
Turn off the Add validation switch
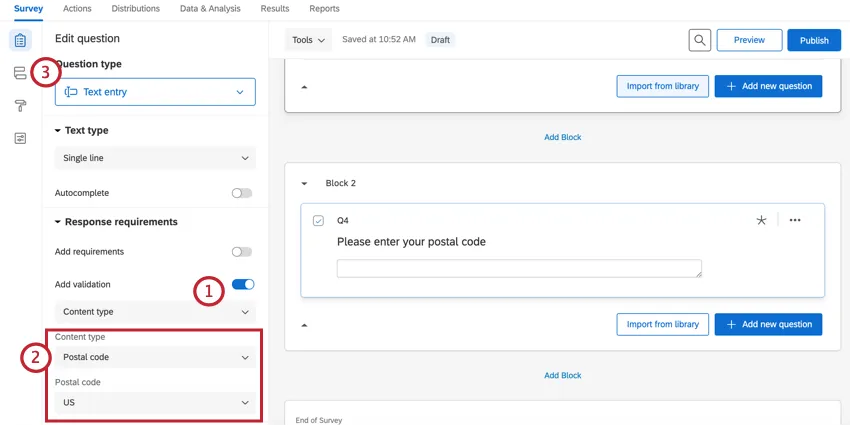tap(243, 284)
